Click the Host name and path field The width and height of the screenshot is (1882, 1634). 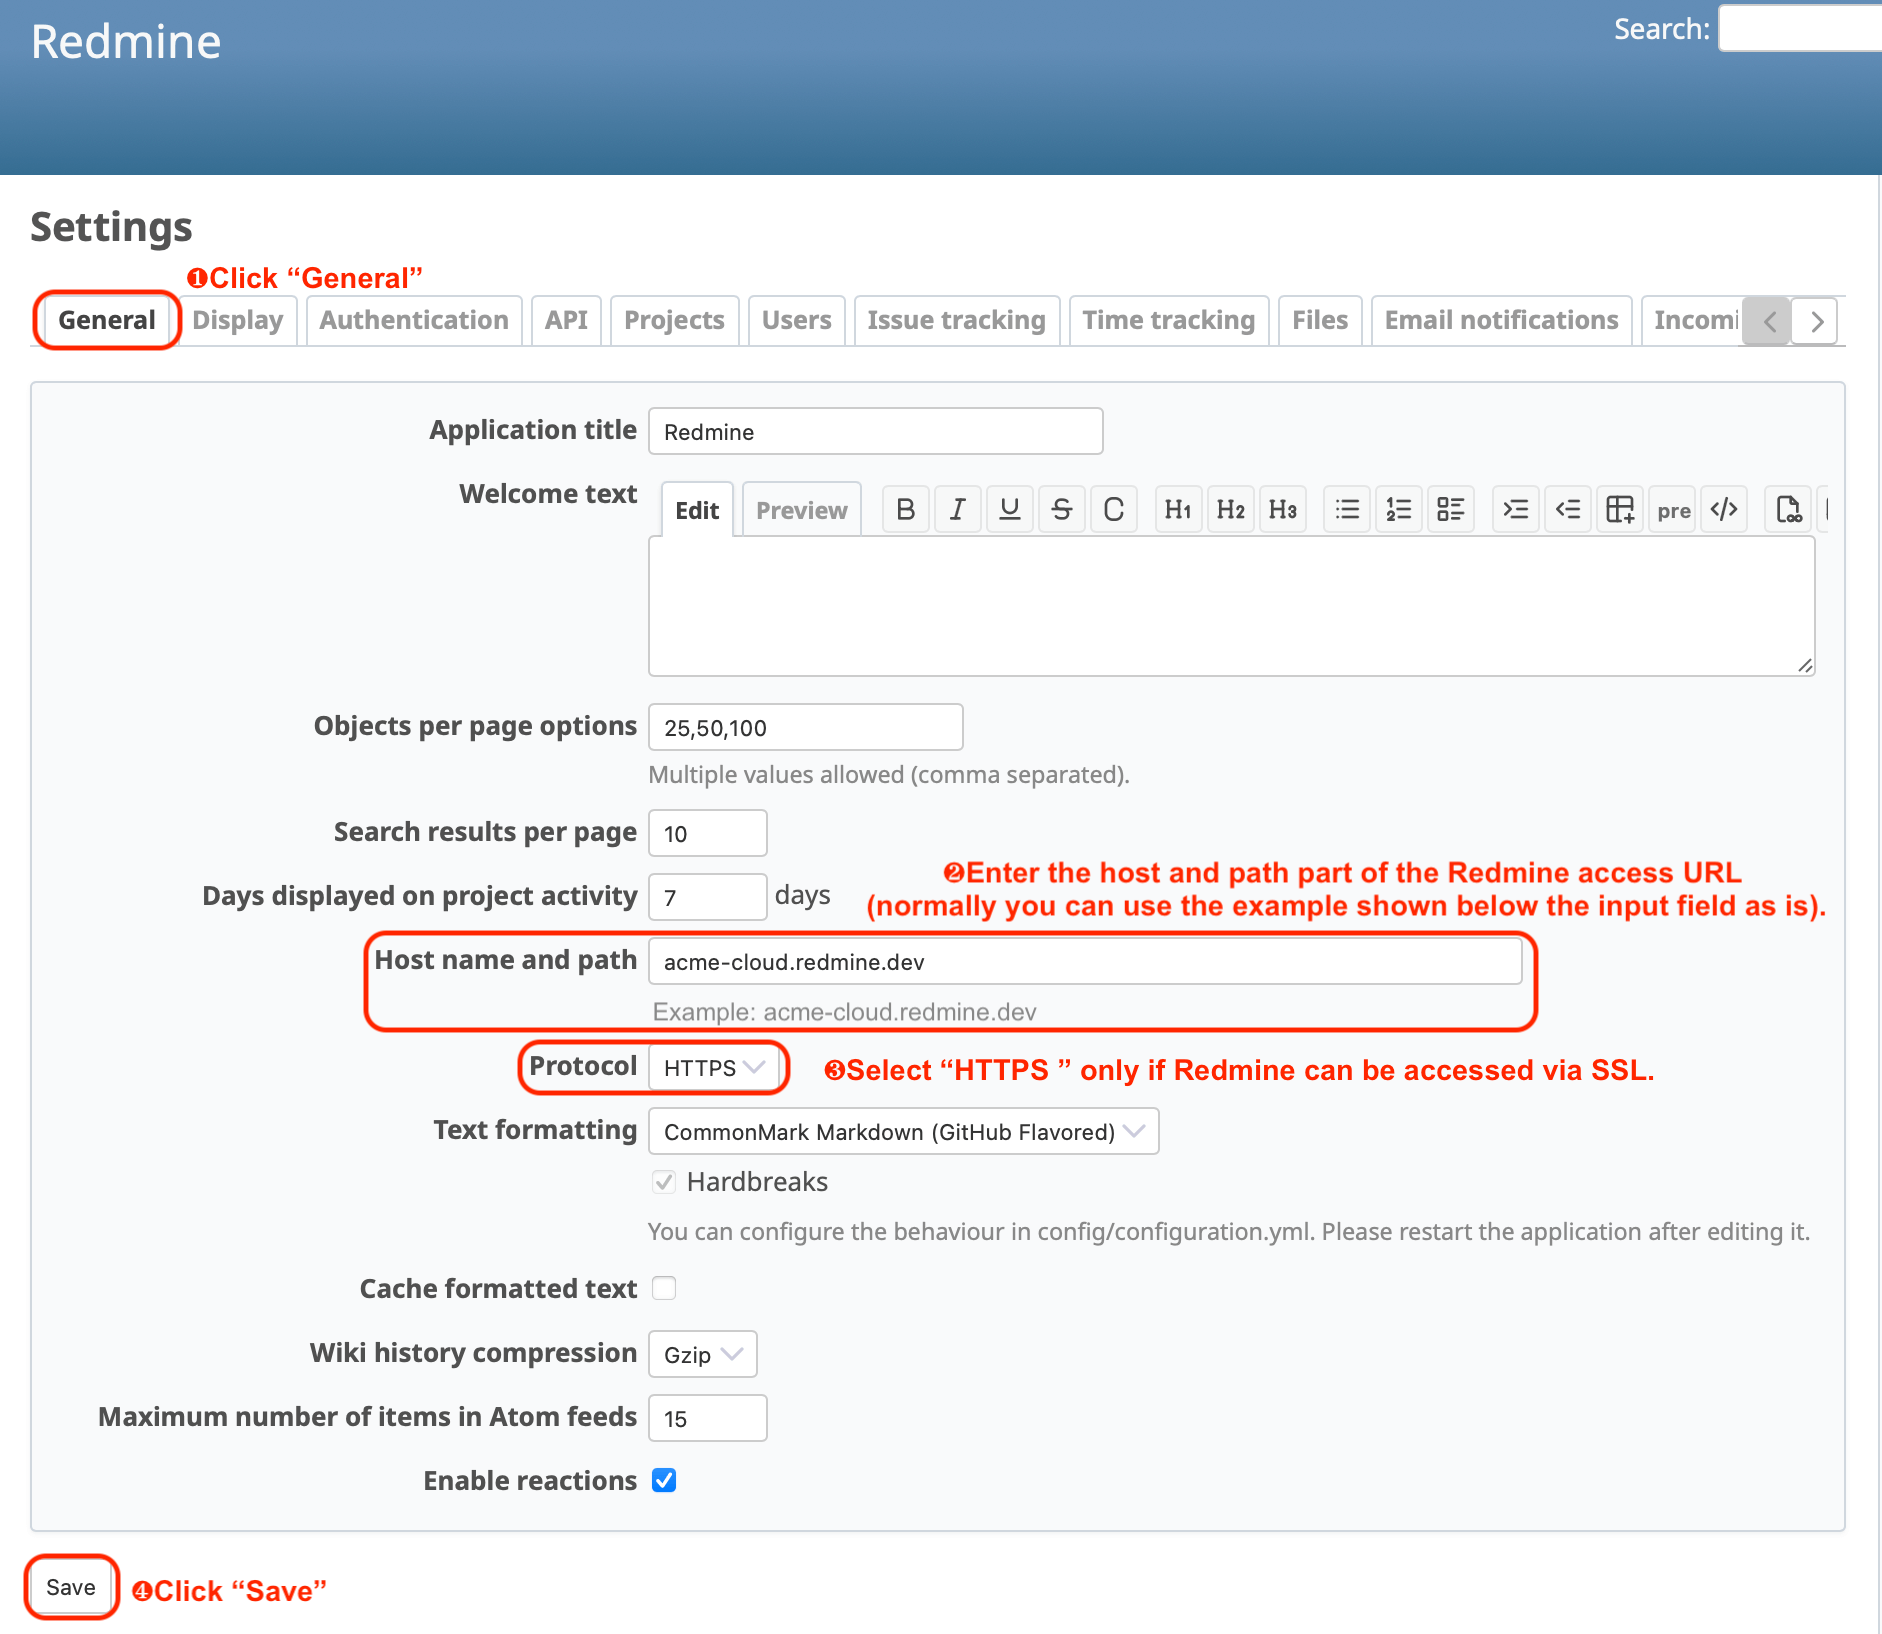(1085, 962)
